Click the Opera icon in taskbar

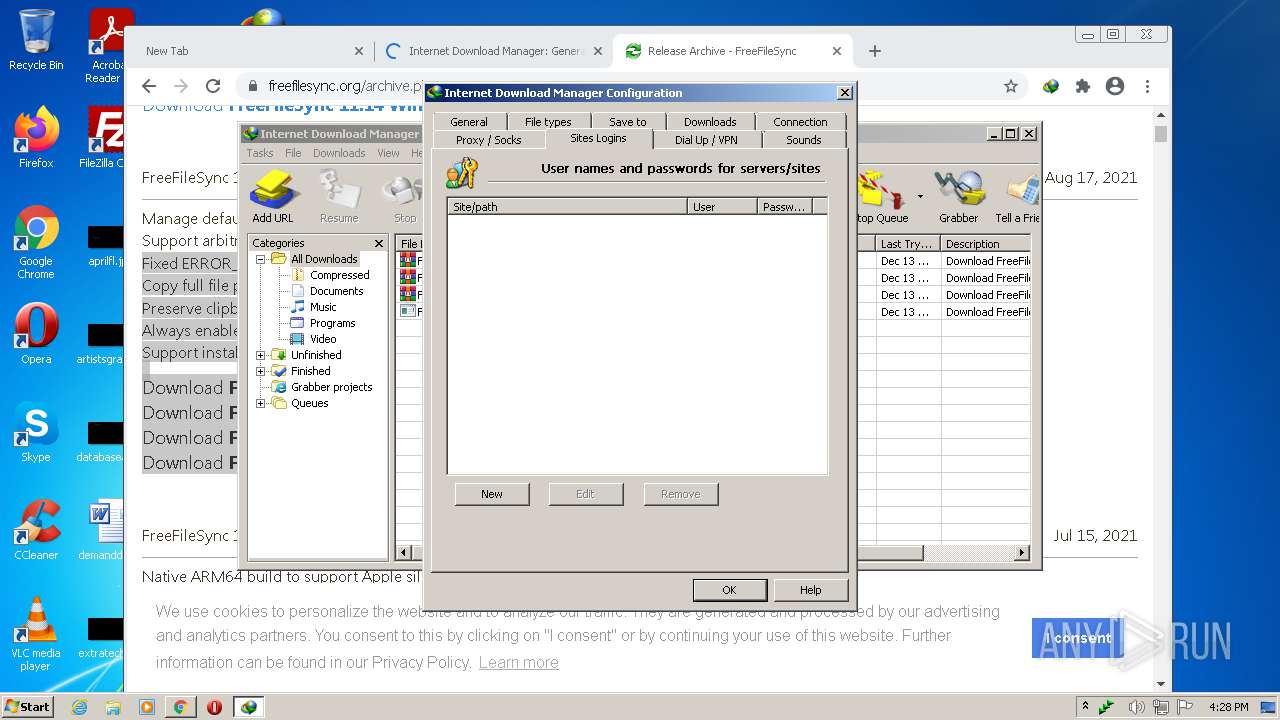coord(214,707)
